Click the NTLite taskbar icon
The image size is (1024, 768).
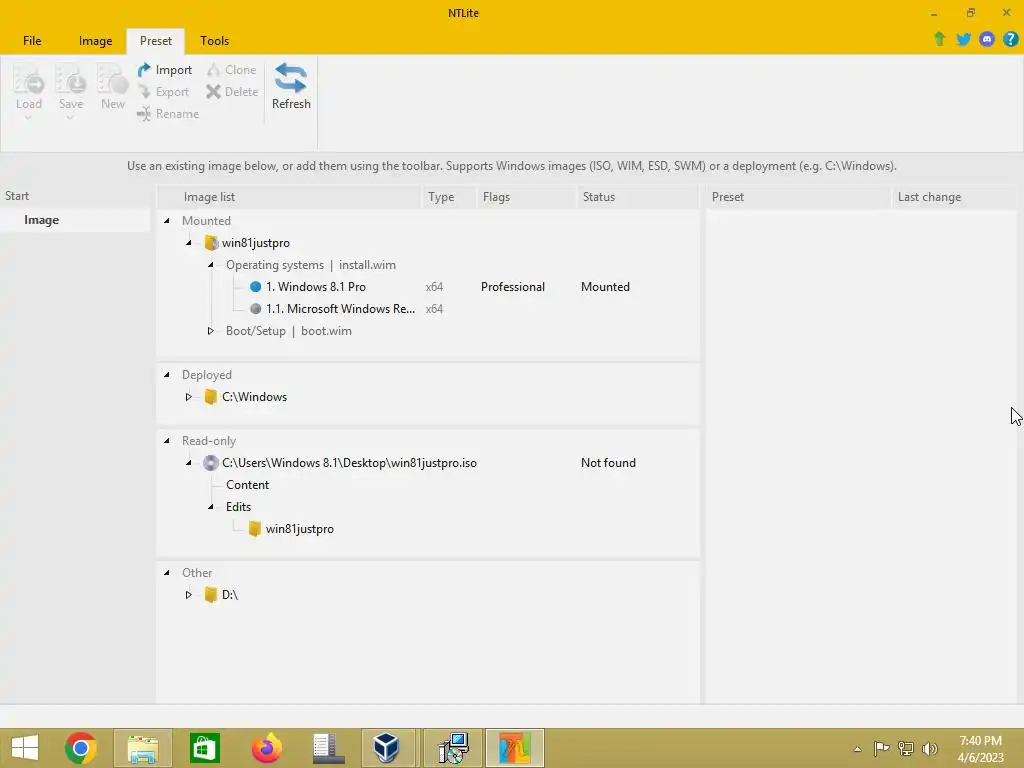515,748
